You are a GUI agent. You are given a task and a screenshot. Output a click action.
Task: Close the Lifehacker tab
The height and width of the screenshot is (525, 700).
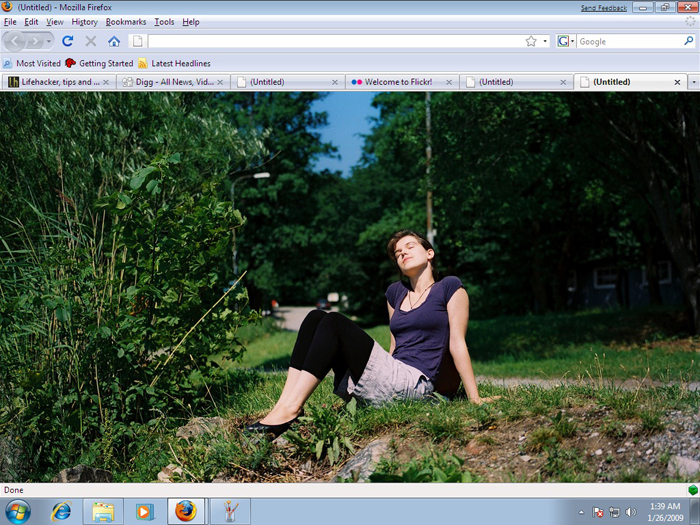tap(106, 82)
